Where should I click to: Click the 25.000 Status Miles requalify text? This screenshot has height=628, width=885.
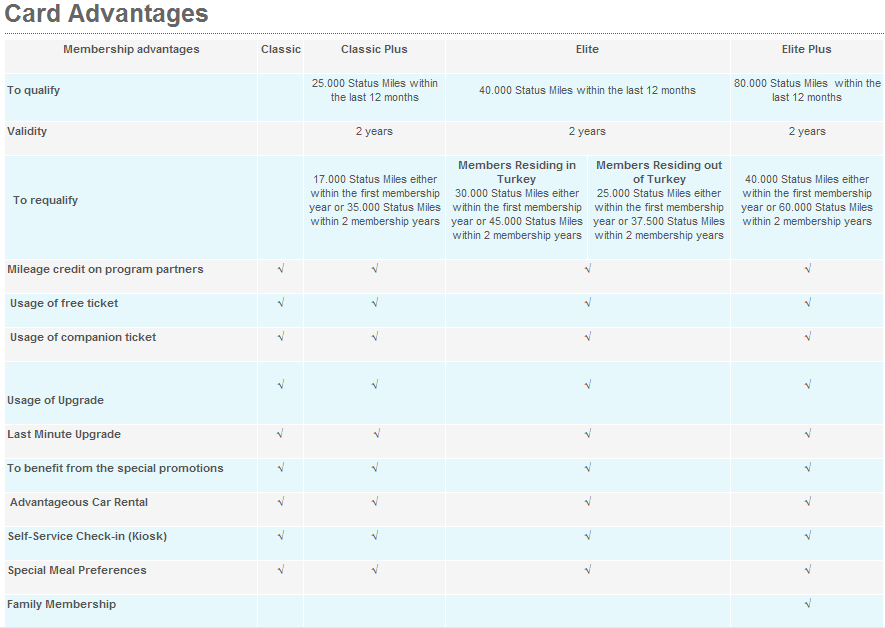(659, 214)
